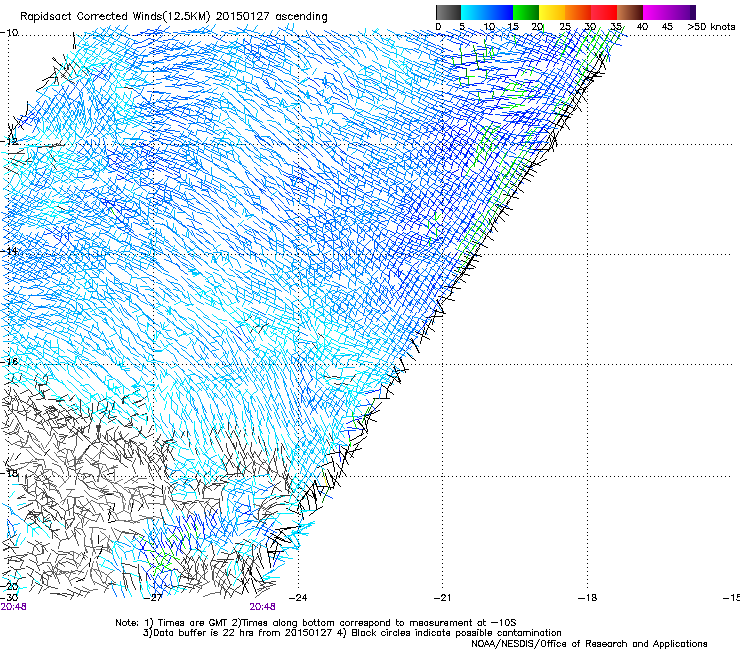Viewport: 740px width, 650px height.
Task: Select the green 15-20 knots legend segment
Action: (x=526, y=12)
